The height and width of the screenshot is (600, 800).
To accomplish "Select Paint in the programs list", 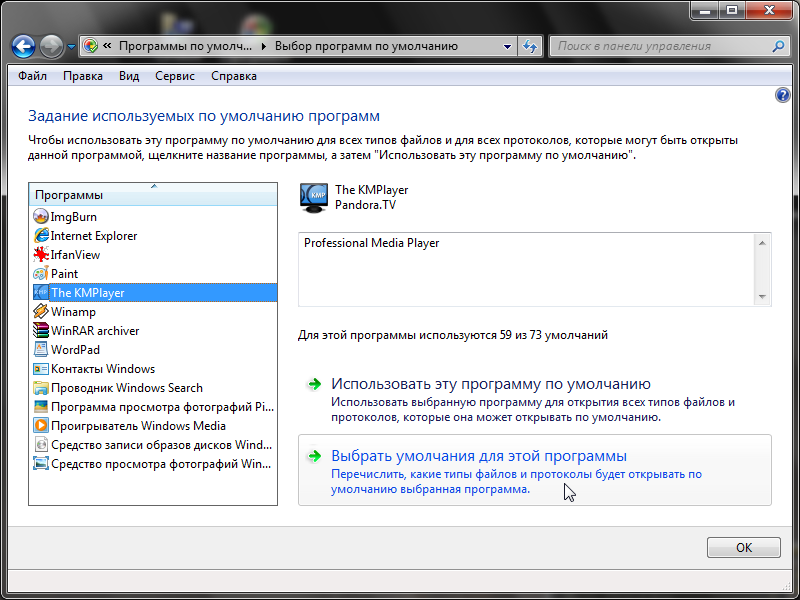I will (x=153, y=273).
